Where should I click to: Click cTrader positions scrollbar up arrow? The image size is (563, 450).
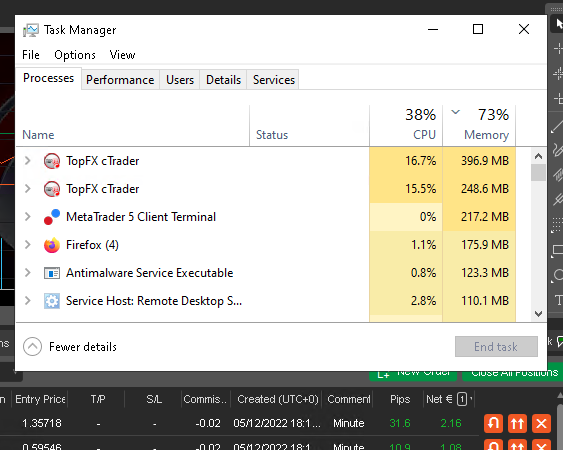point(559,396)
